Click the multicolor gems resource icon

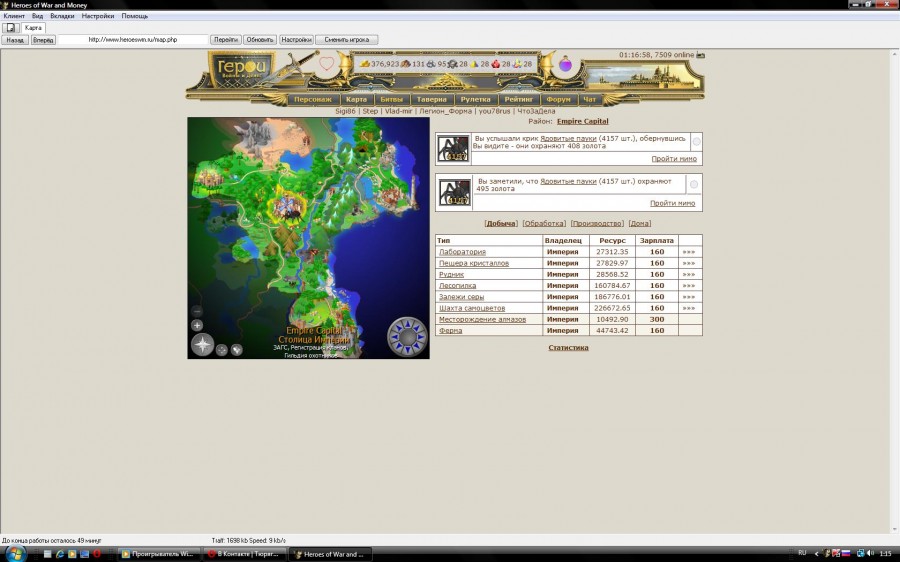click(517, 64)
